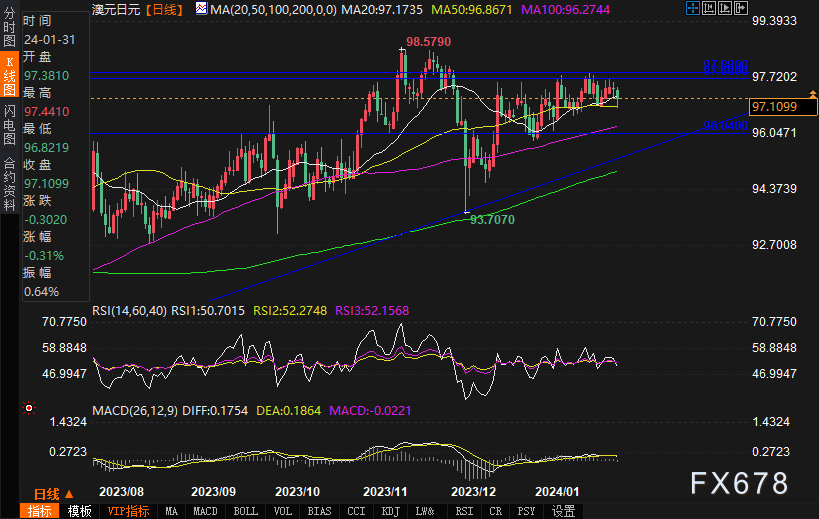Open 设置 settings in bottom bar
This screenshot has height=519, width=819.
pos(563,511)
